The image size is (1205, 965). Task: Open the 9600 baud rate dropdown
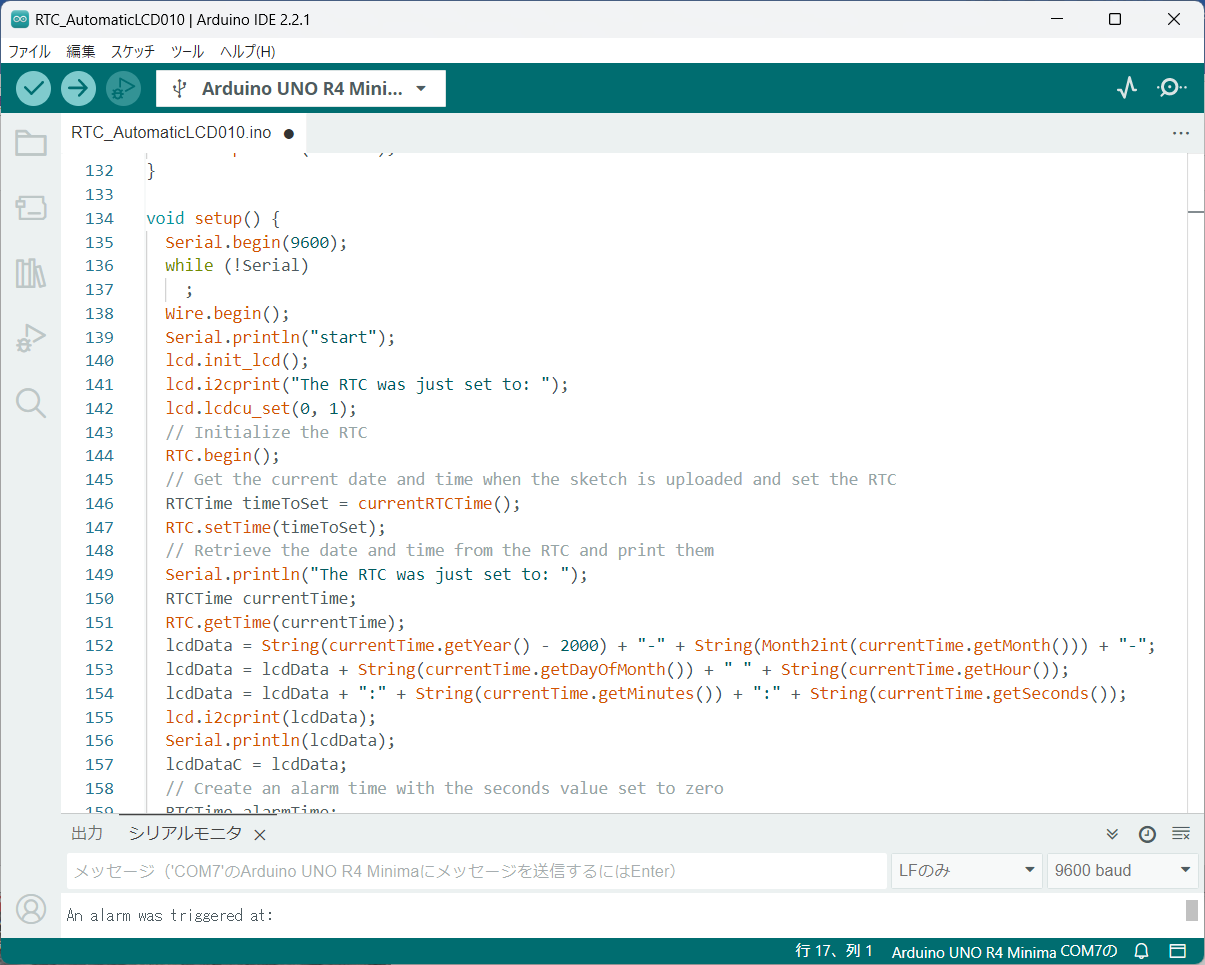tap(1121, 870)
